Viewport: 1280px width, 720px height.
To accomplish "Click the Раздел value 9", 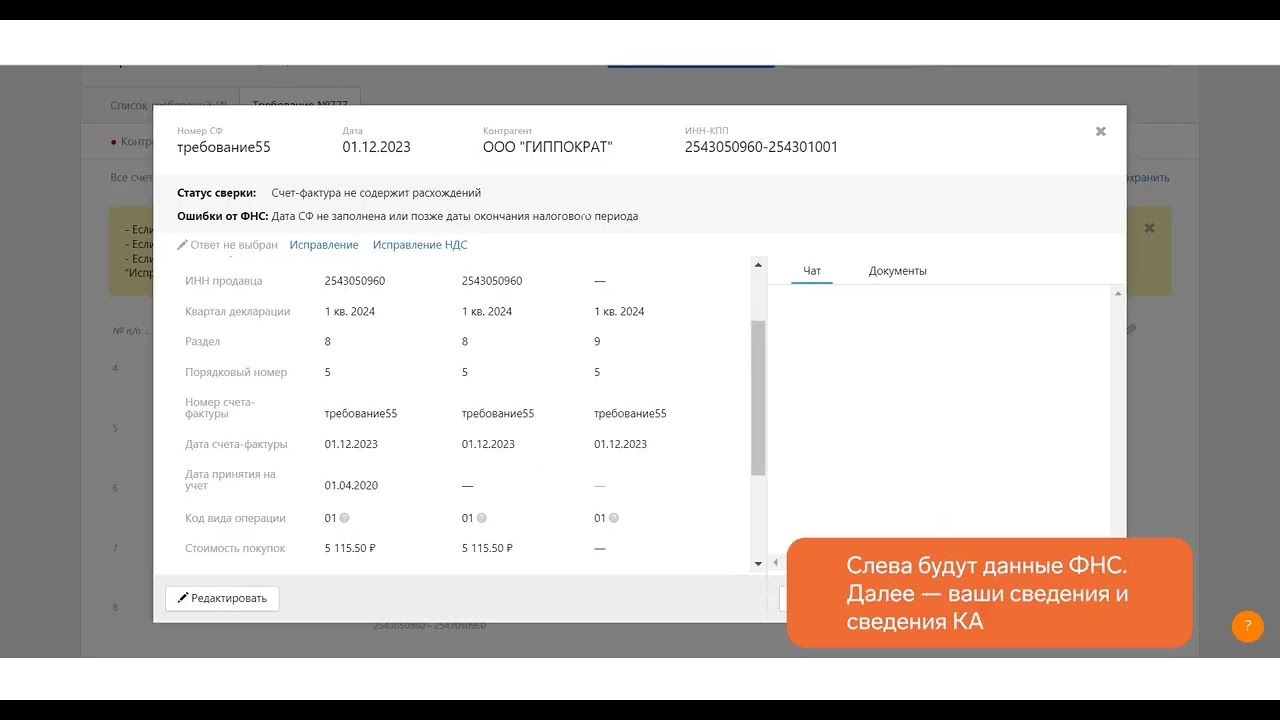I will [597, 341].
